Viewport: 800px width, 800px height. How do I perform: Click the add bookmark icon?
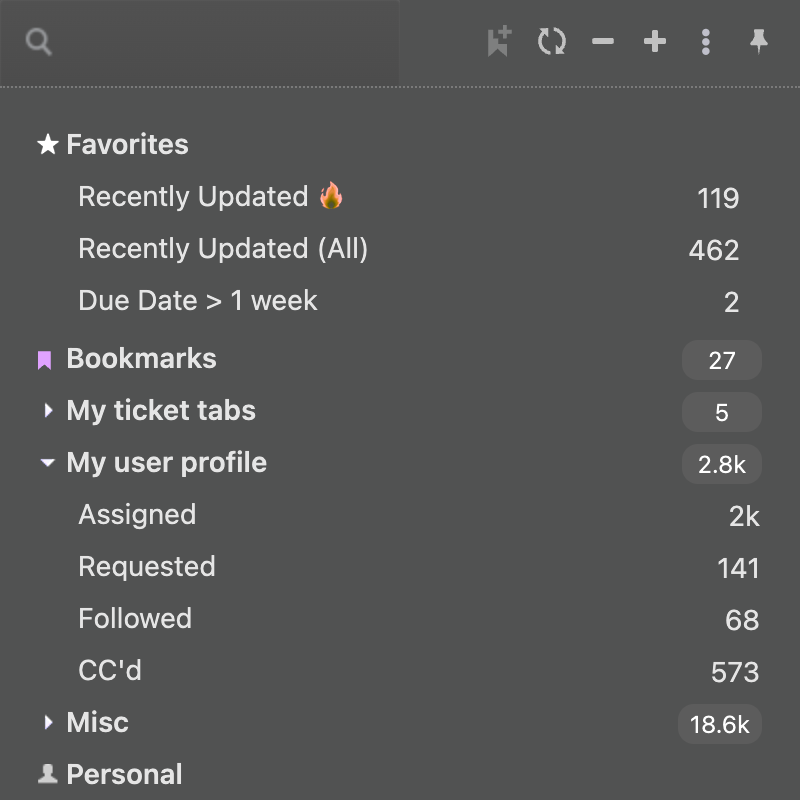click(499, 41)
